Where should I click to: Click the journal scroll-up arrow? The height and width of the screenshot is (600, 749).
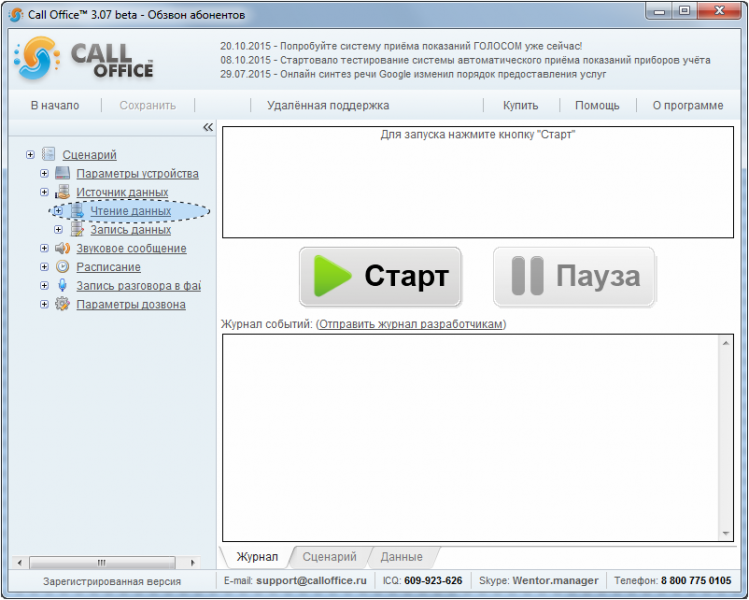[x=726, y=343]
